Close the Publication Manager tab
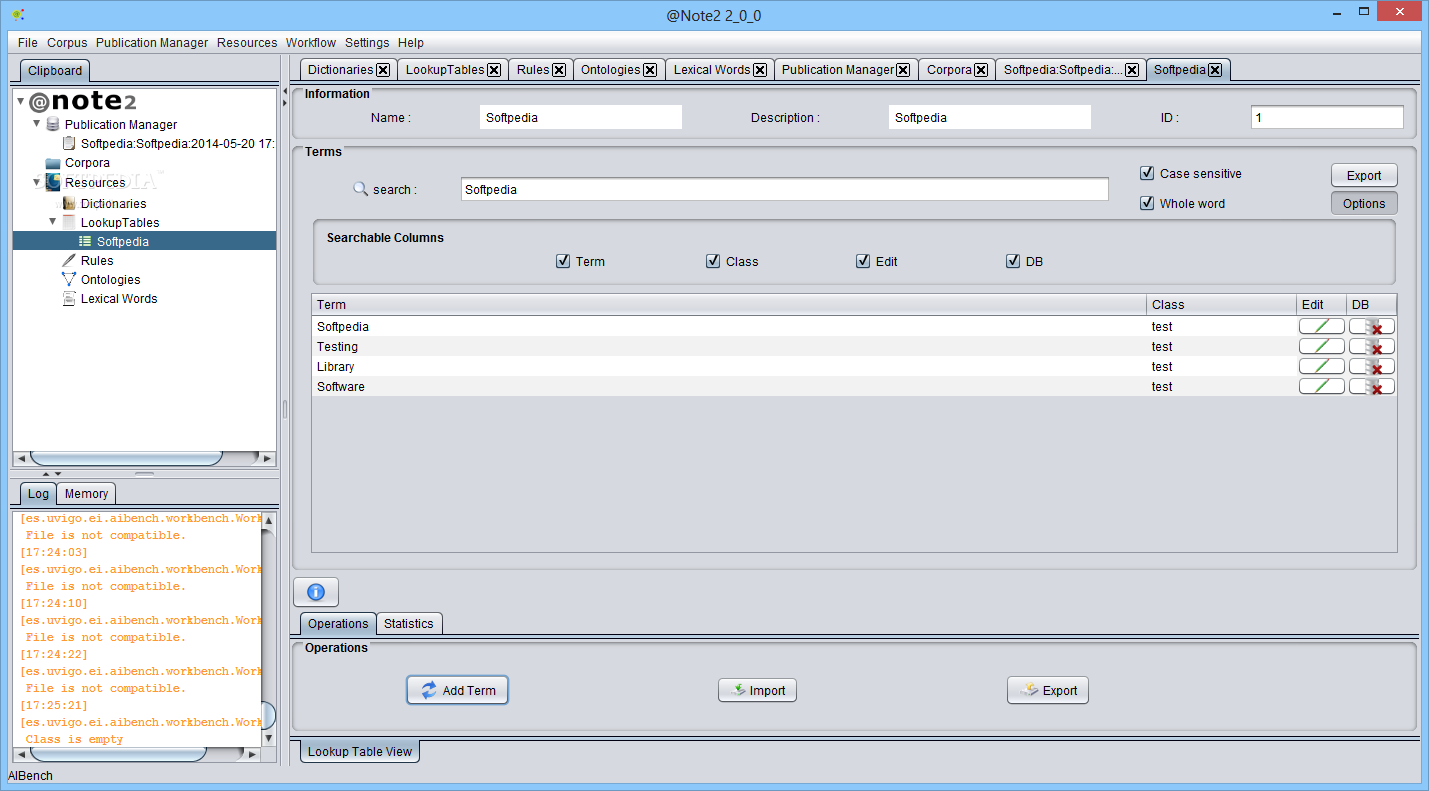 point(903,70)
